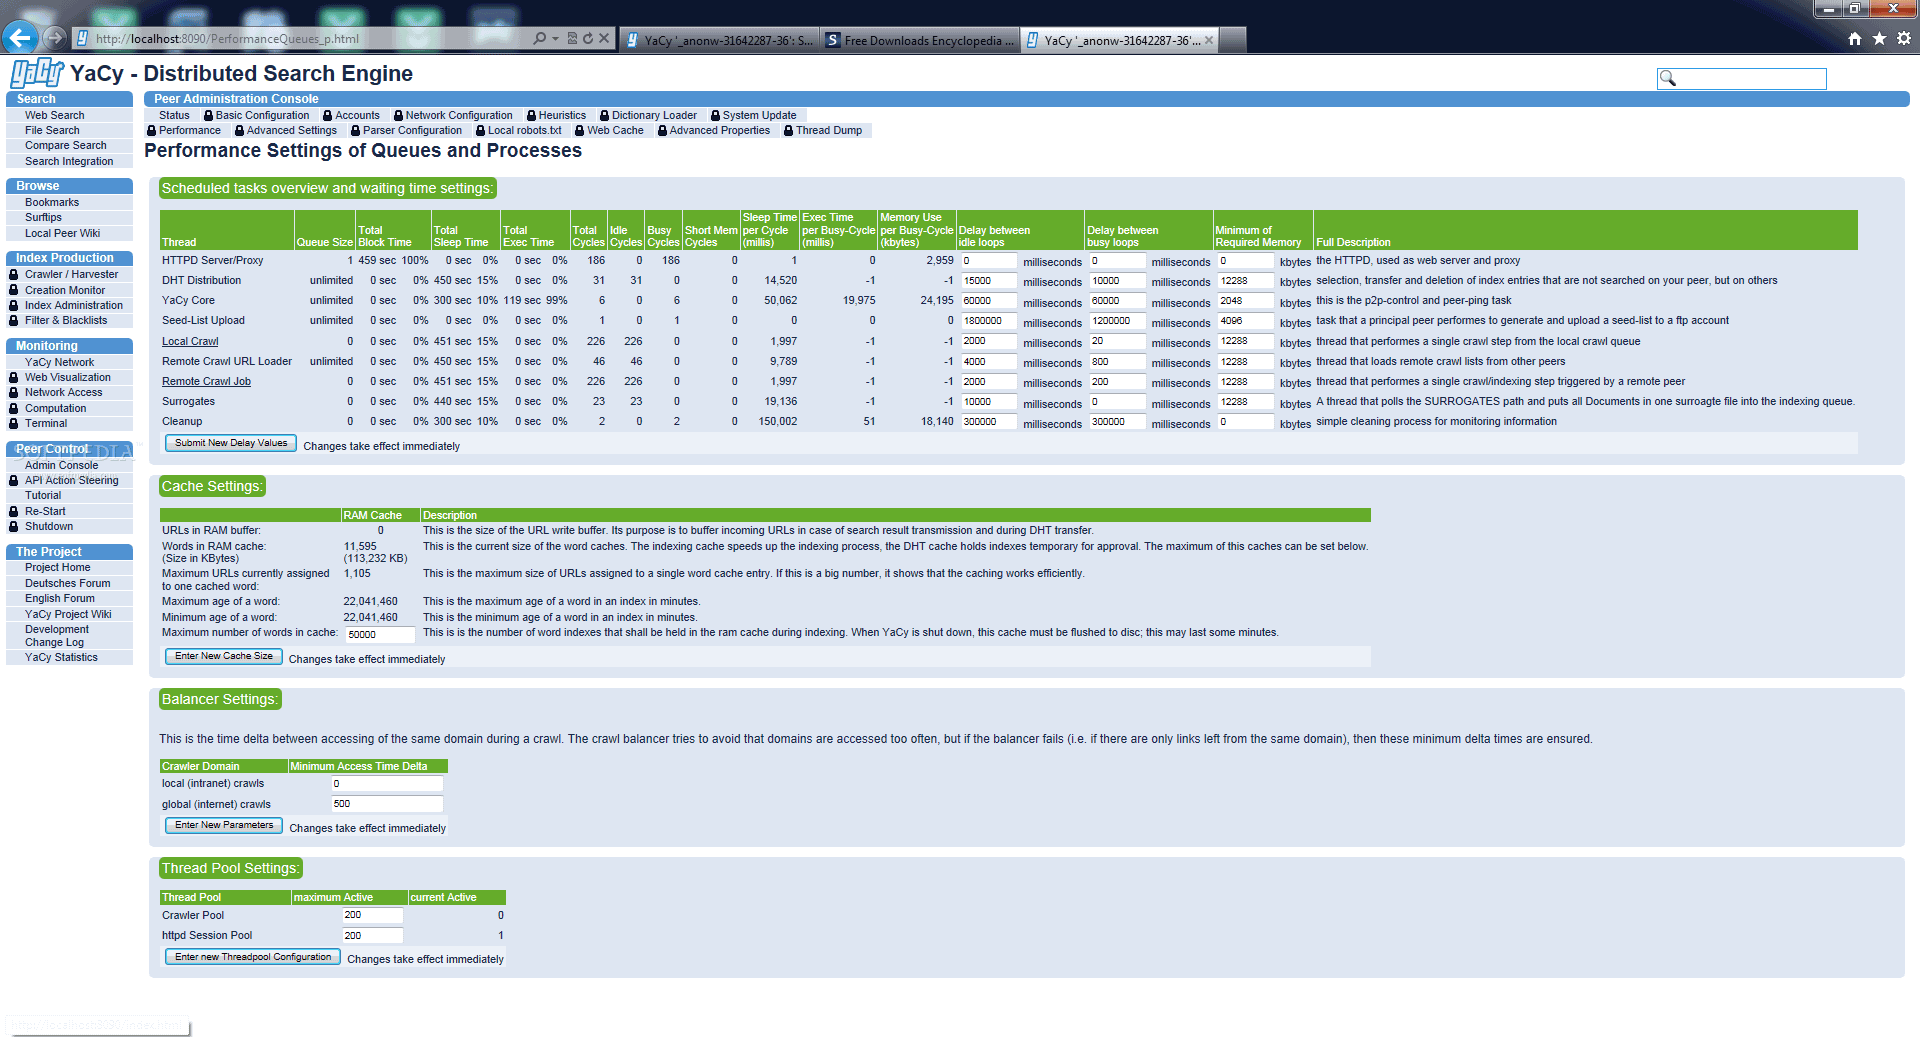
Task: Click the refresh icon in address bar
Action: tap(588, 38)
